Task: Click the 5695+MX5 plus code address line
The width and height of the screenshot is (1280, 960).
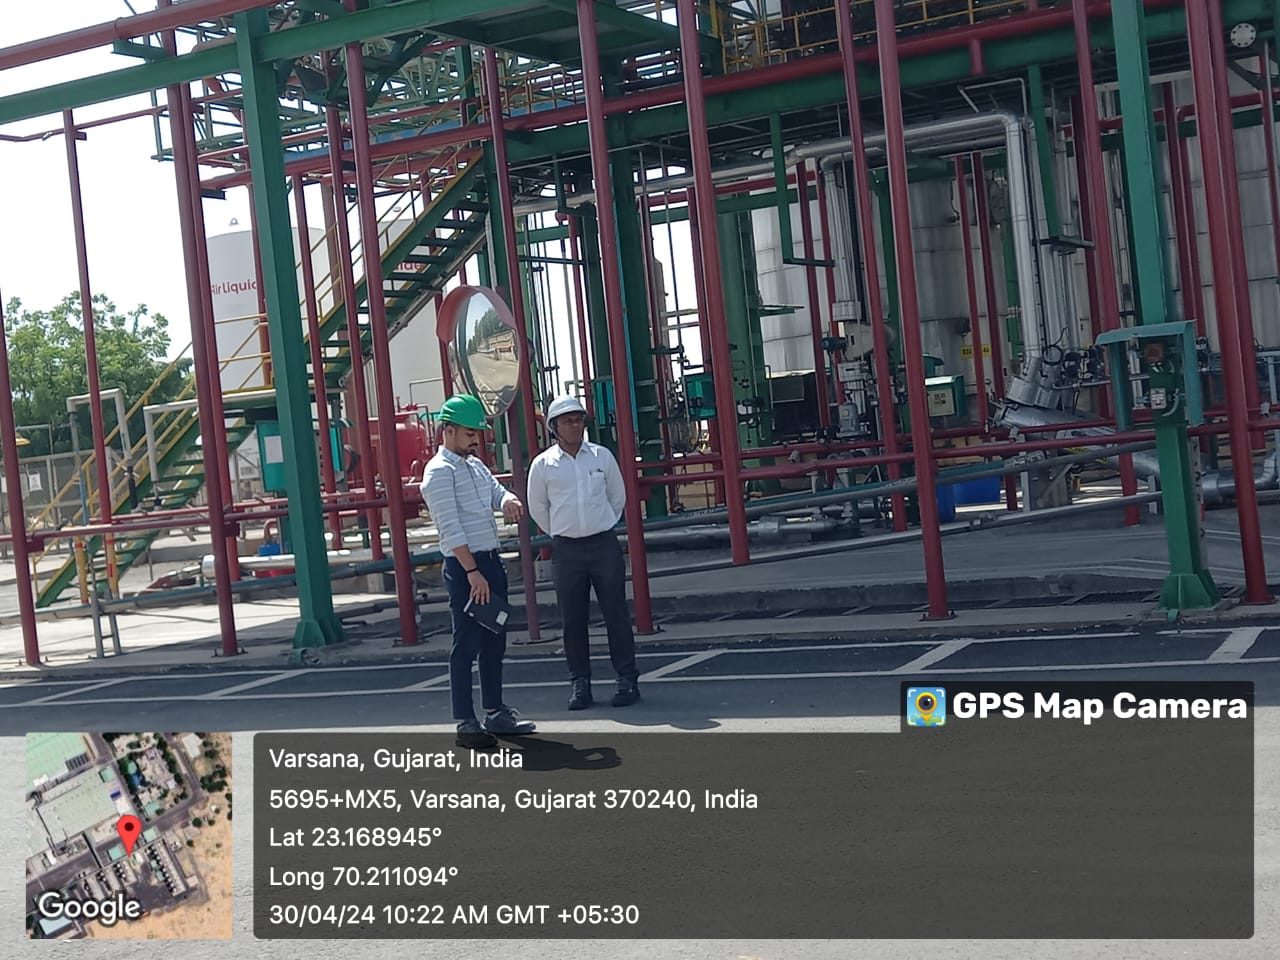Action: click(x=512, y=799)
